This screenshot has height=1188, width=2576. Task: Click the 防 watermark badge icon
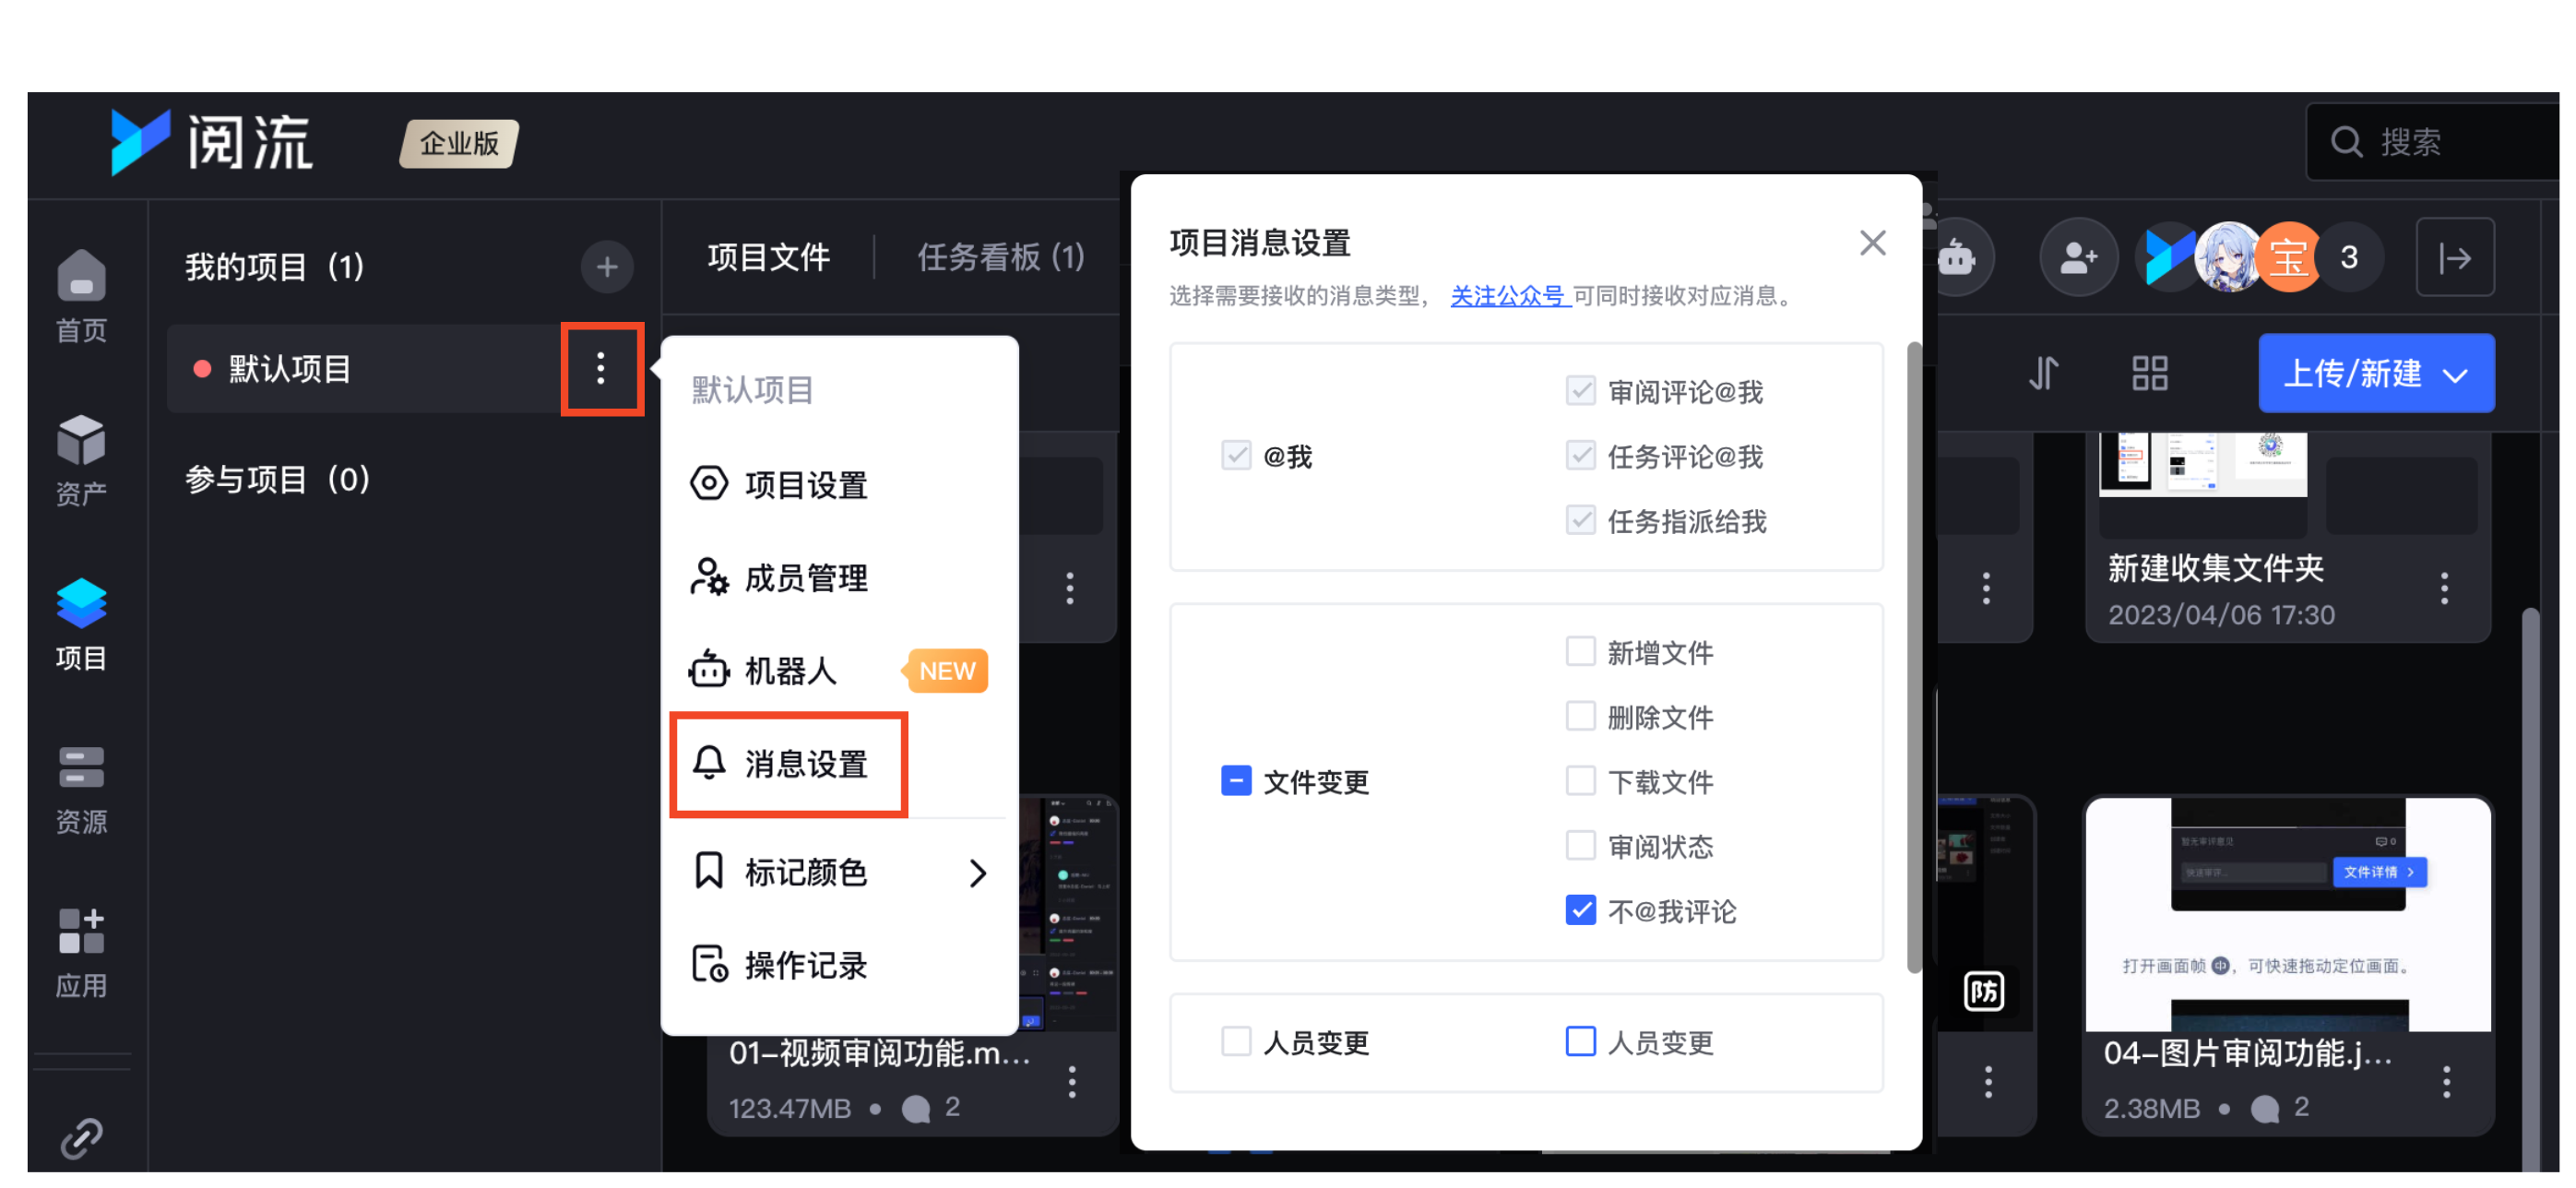coord(1984,991)
